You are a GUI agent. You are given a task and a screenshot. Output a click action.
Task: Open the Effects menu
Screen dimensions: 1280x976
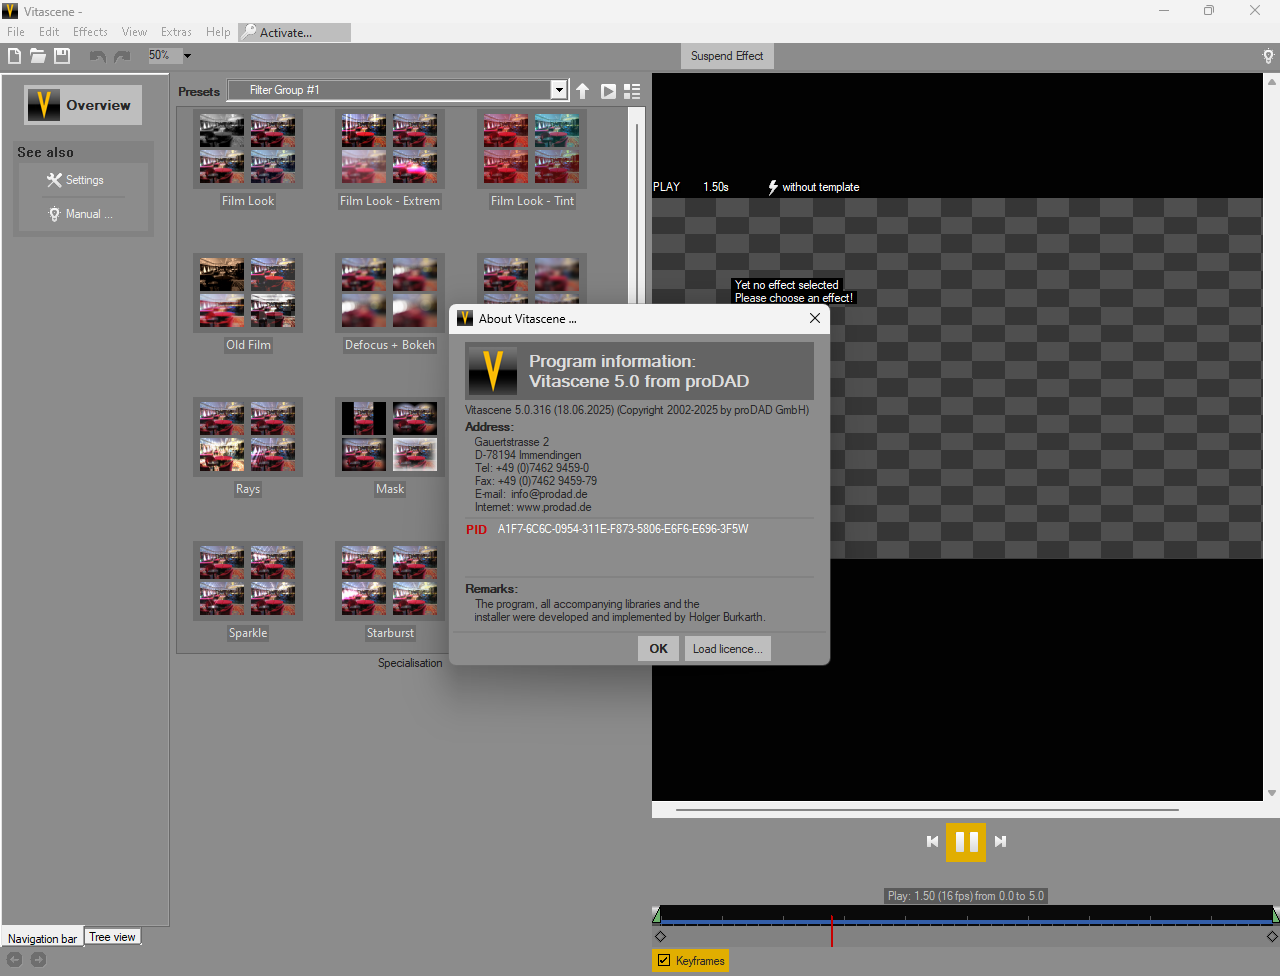(90, 32)
